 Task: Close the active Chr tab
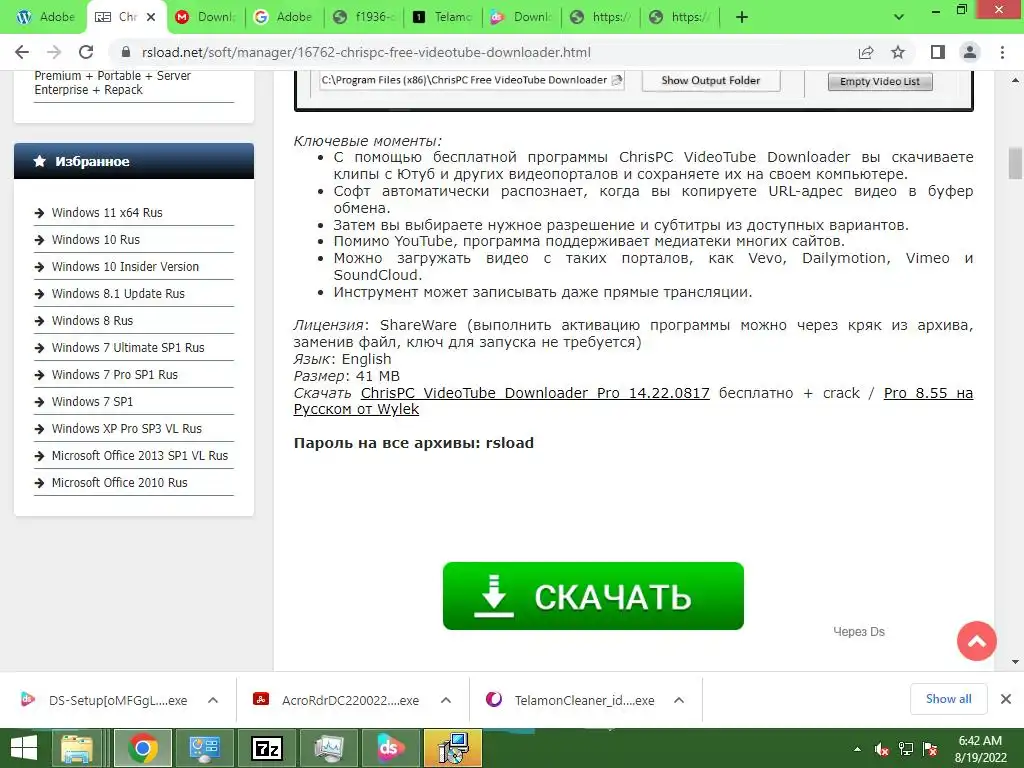pos(151,17)
